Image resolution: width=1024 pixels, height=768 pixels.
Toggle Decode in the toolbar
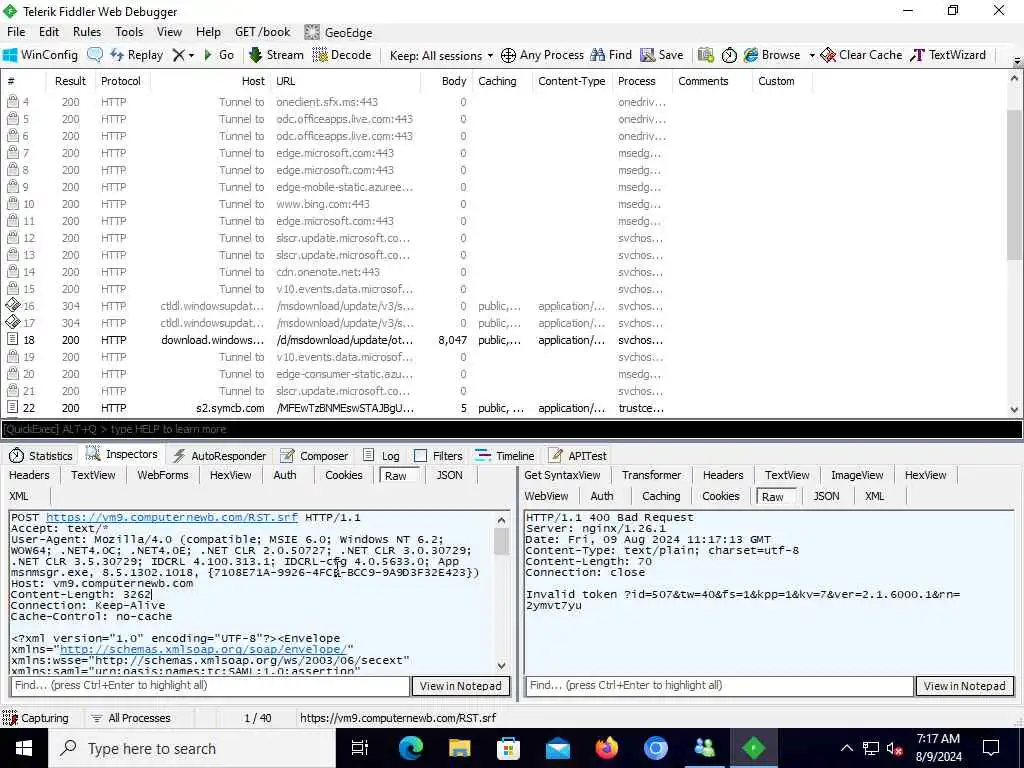[x=342, y=56]
